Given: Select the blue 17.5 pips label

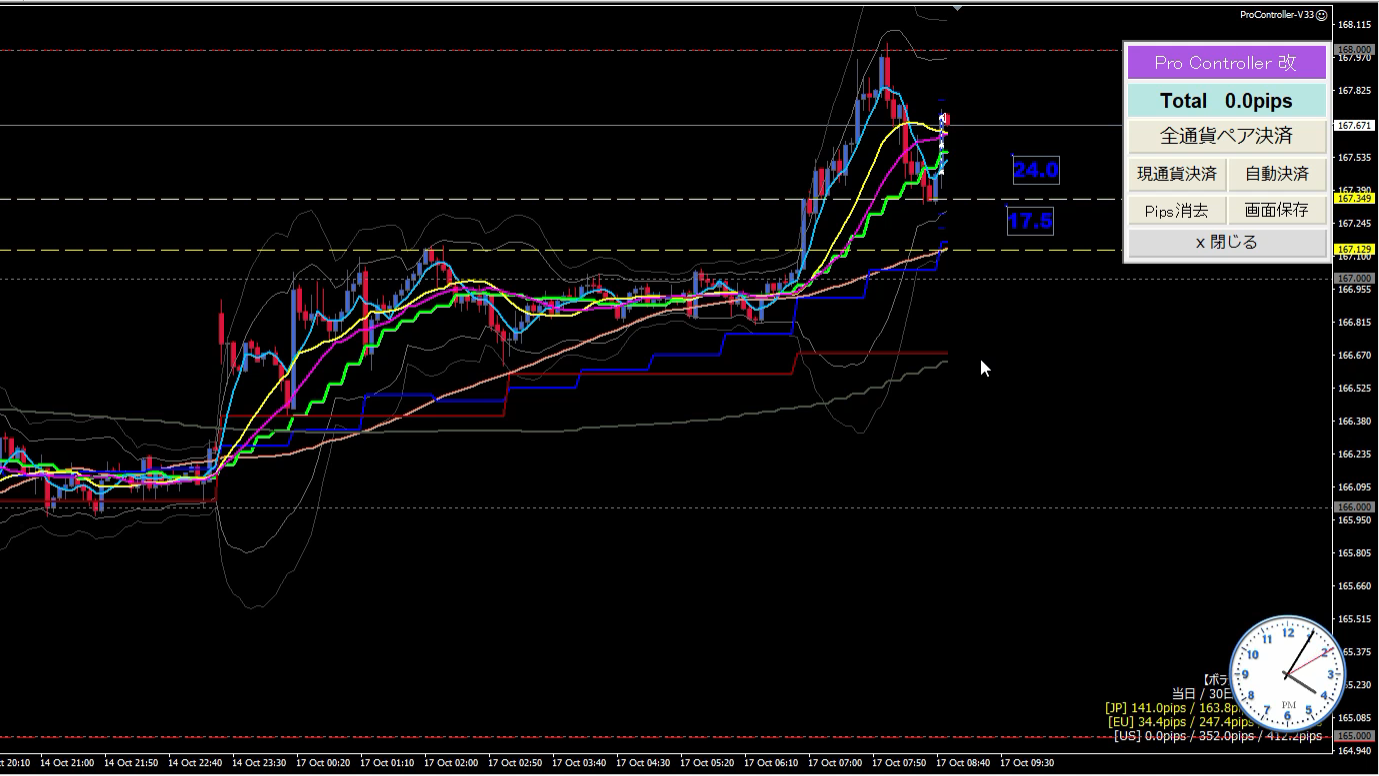Looking at the screenshot, I should click(x=1030, y=221).
